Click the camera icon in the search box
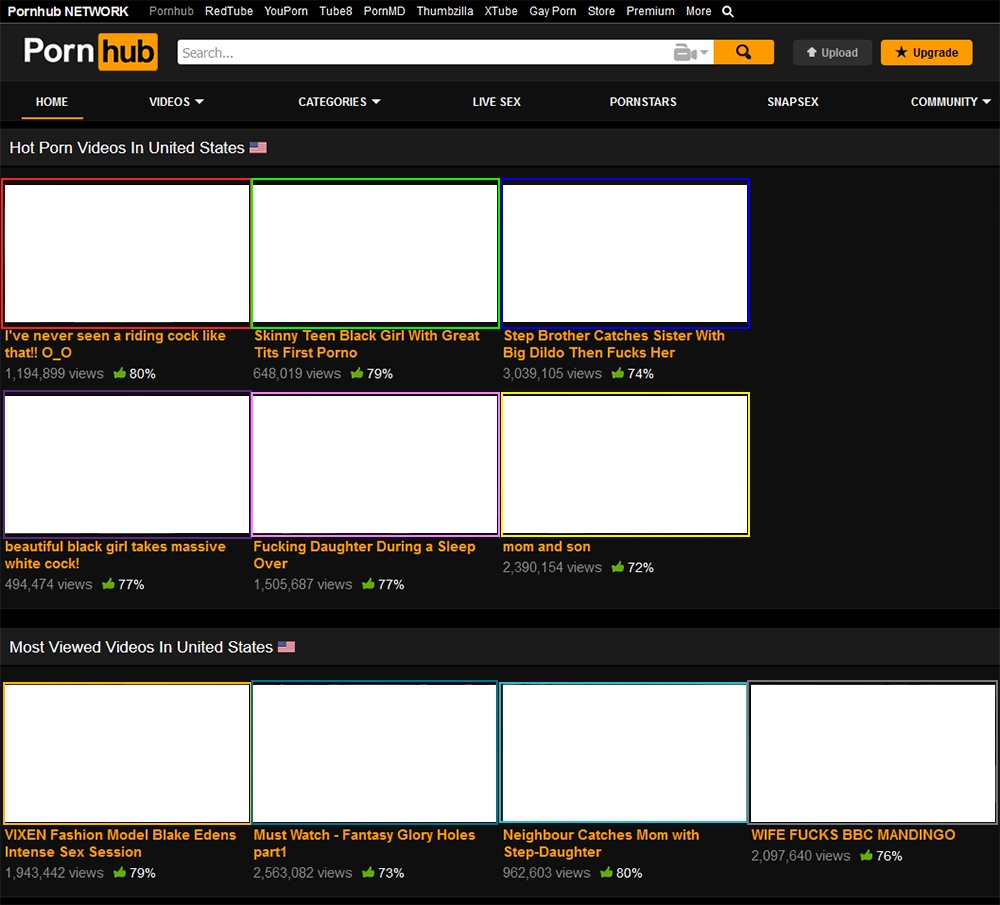Screen dimensions: 1000x905 pyautogui.click(x=684, y=53)
